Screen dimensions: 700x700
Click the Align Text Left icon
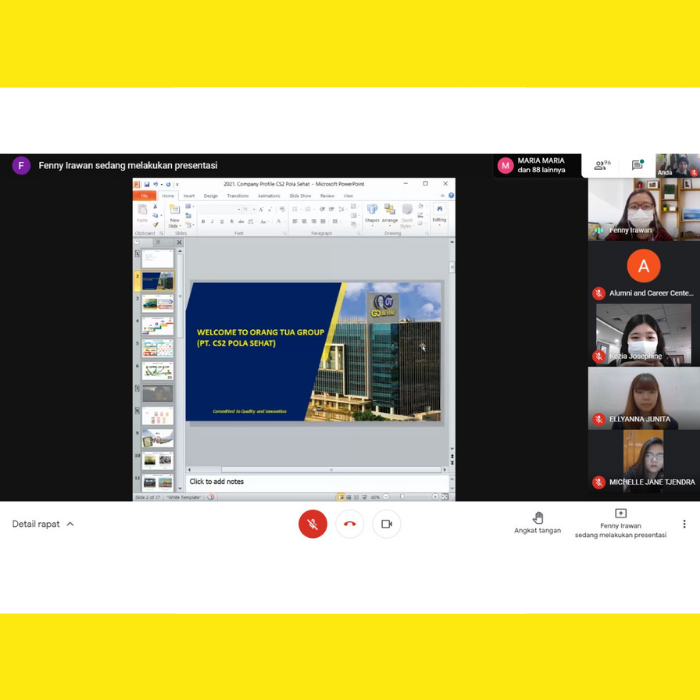pos(295,221)
